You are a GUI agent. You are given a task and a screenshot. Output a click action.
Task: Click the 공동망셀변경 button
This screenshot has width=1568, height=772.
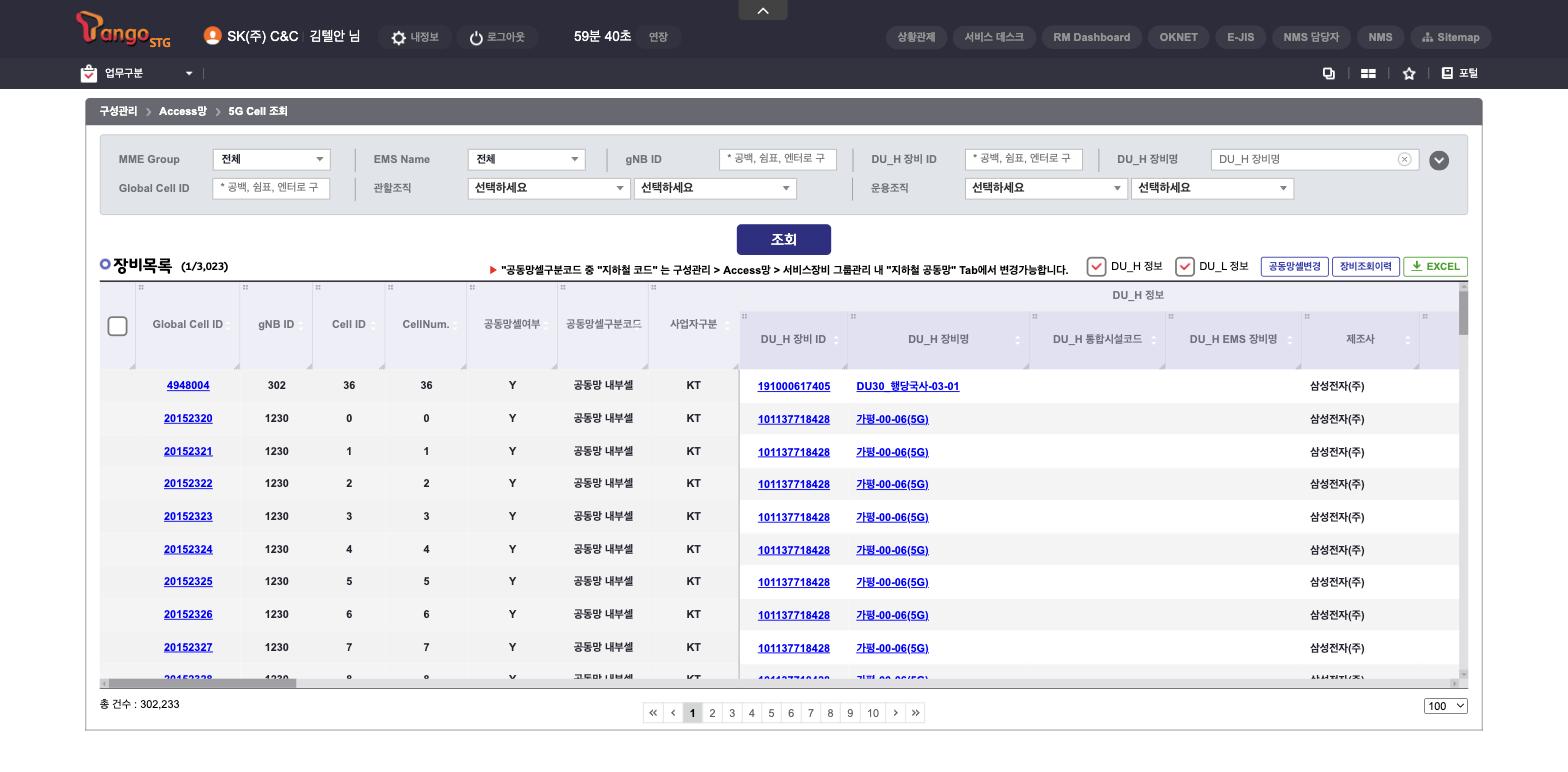tap(1295, 266)
